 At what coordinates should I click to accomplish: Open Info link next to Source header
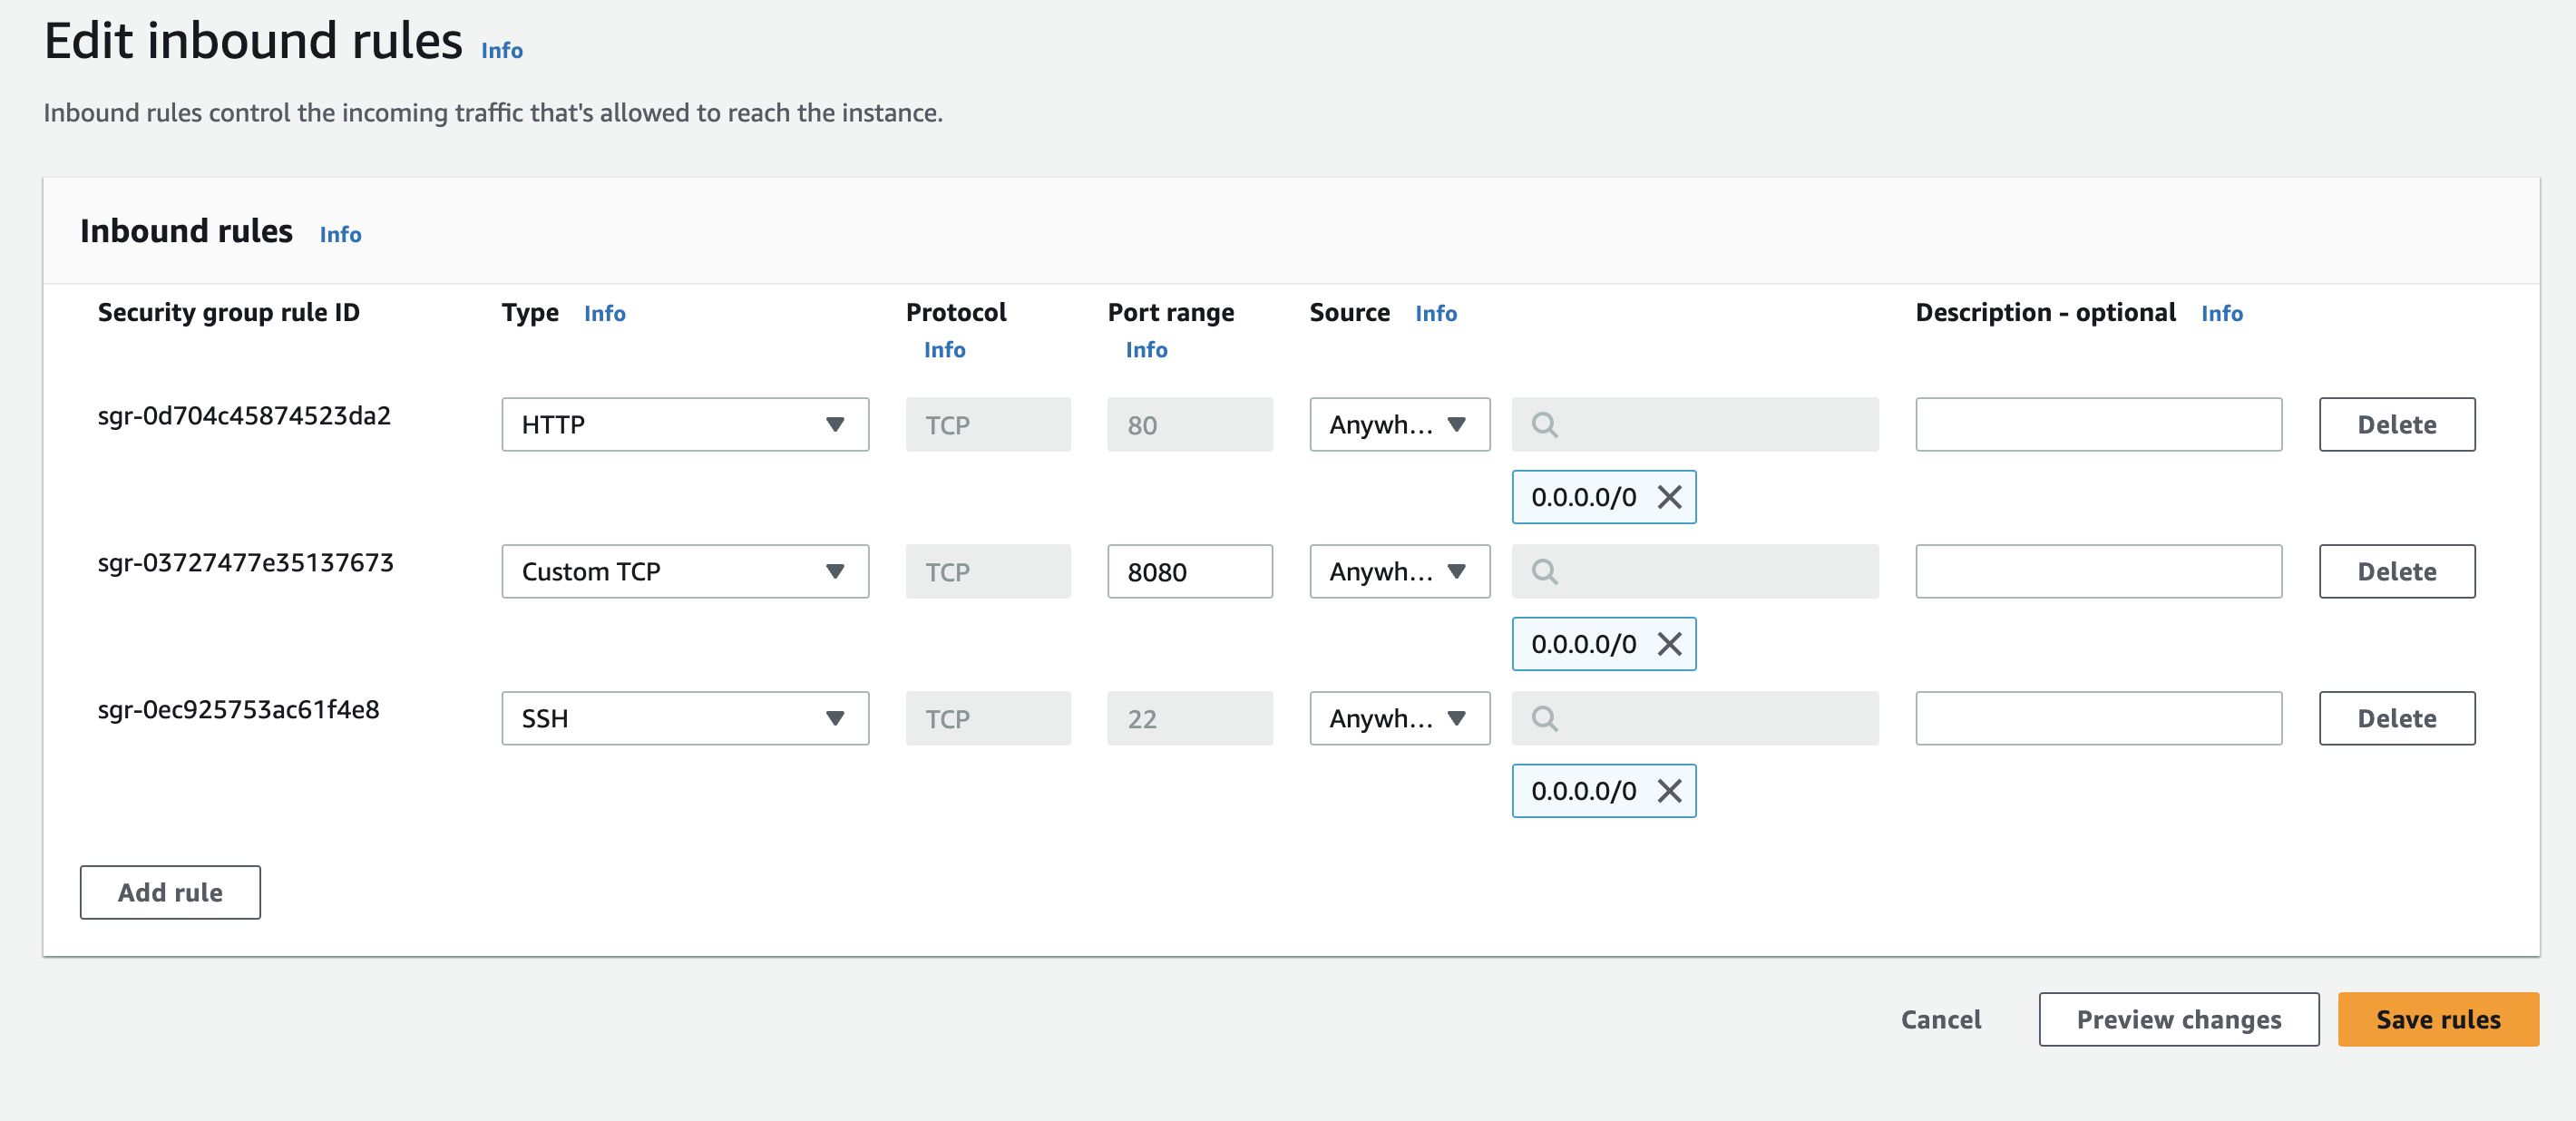click(x=1435, y=313)
